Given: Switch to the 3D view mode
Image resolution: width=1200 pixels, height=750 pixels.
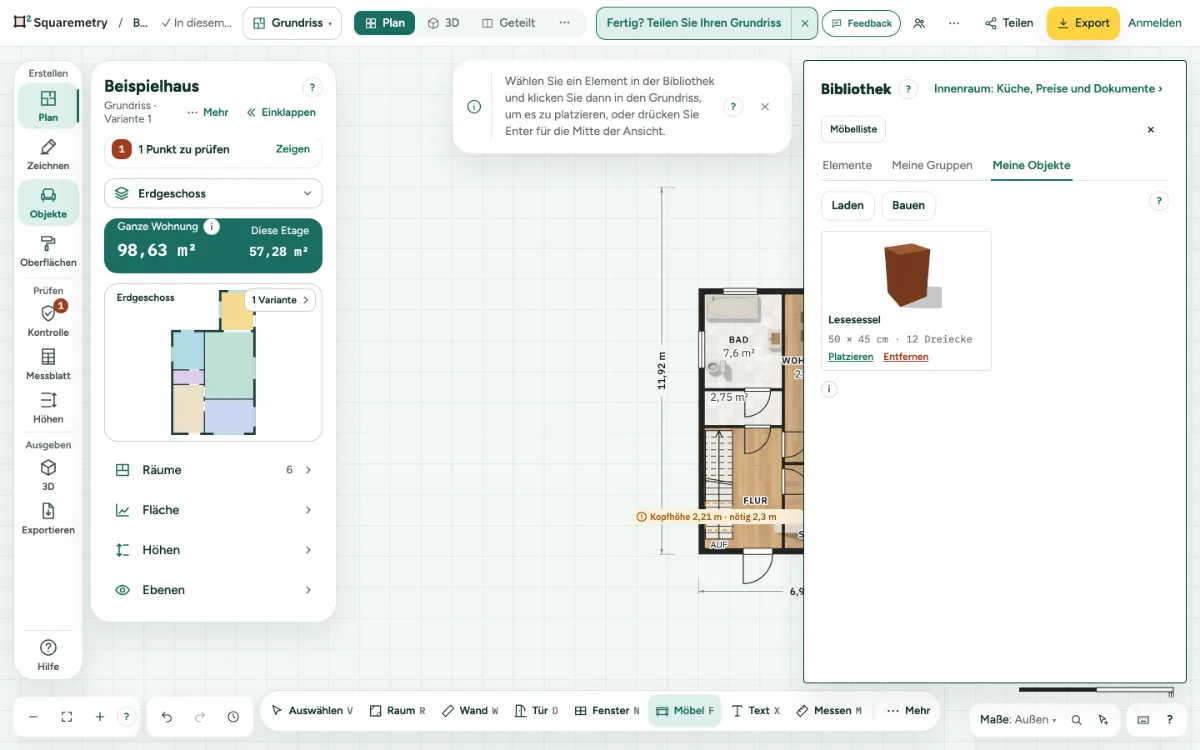Looking at the screenshot, I should (x=443, y=23).
